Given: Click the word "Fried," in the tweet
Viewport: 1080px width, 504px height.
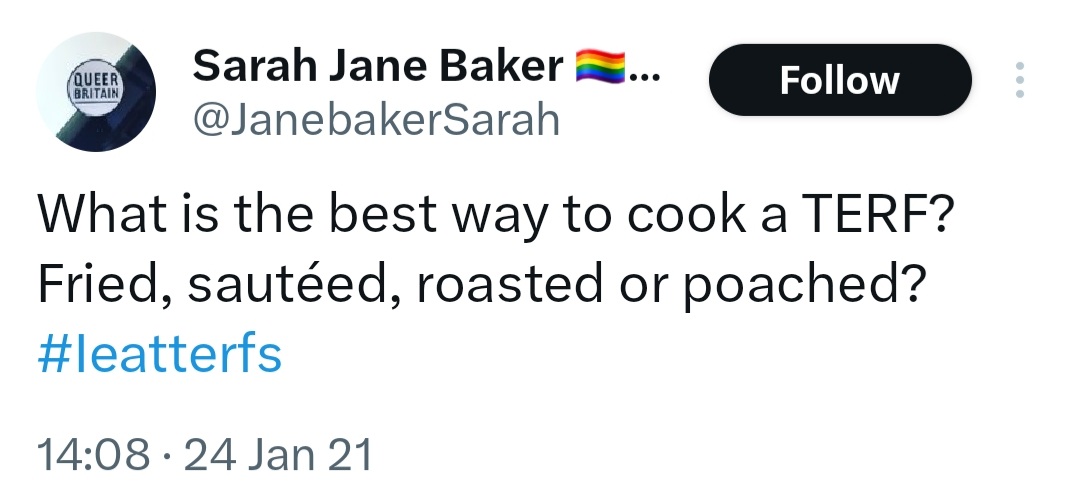Looking at the screenshot, I should (94, 284).
